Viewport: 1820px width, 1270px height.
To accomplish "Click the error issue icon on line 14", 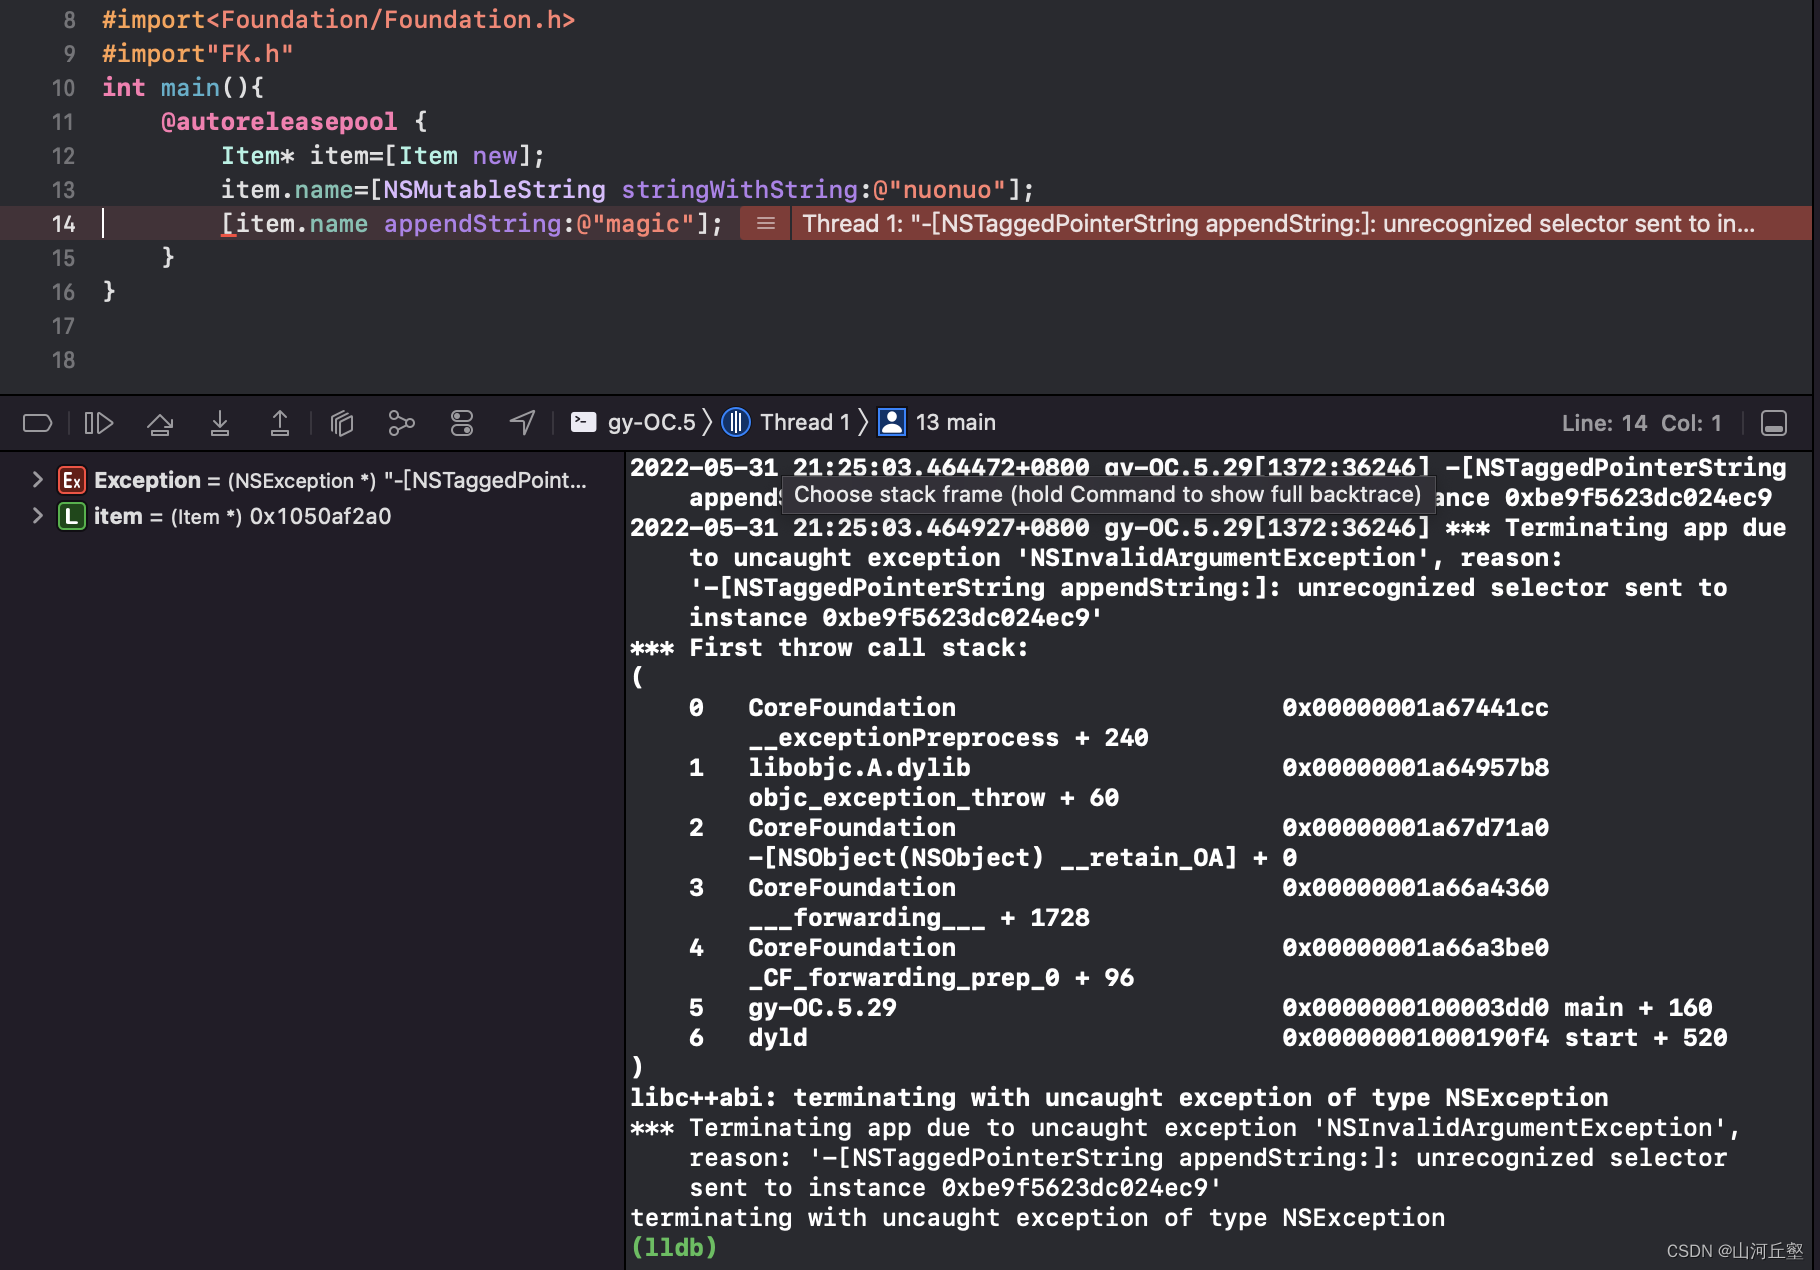I will (x=765, y=224).
